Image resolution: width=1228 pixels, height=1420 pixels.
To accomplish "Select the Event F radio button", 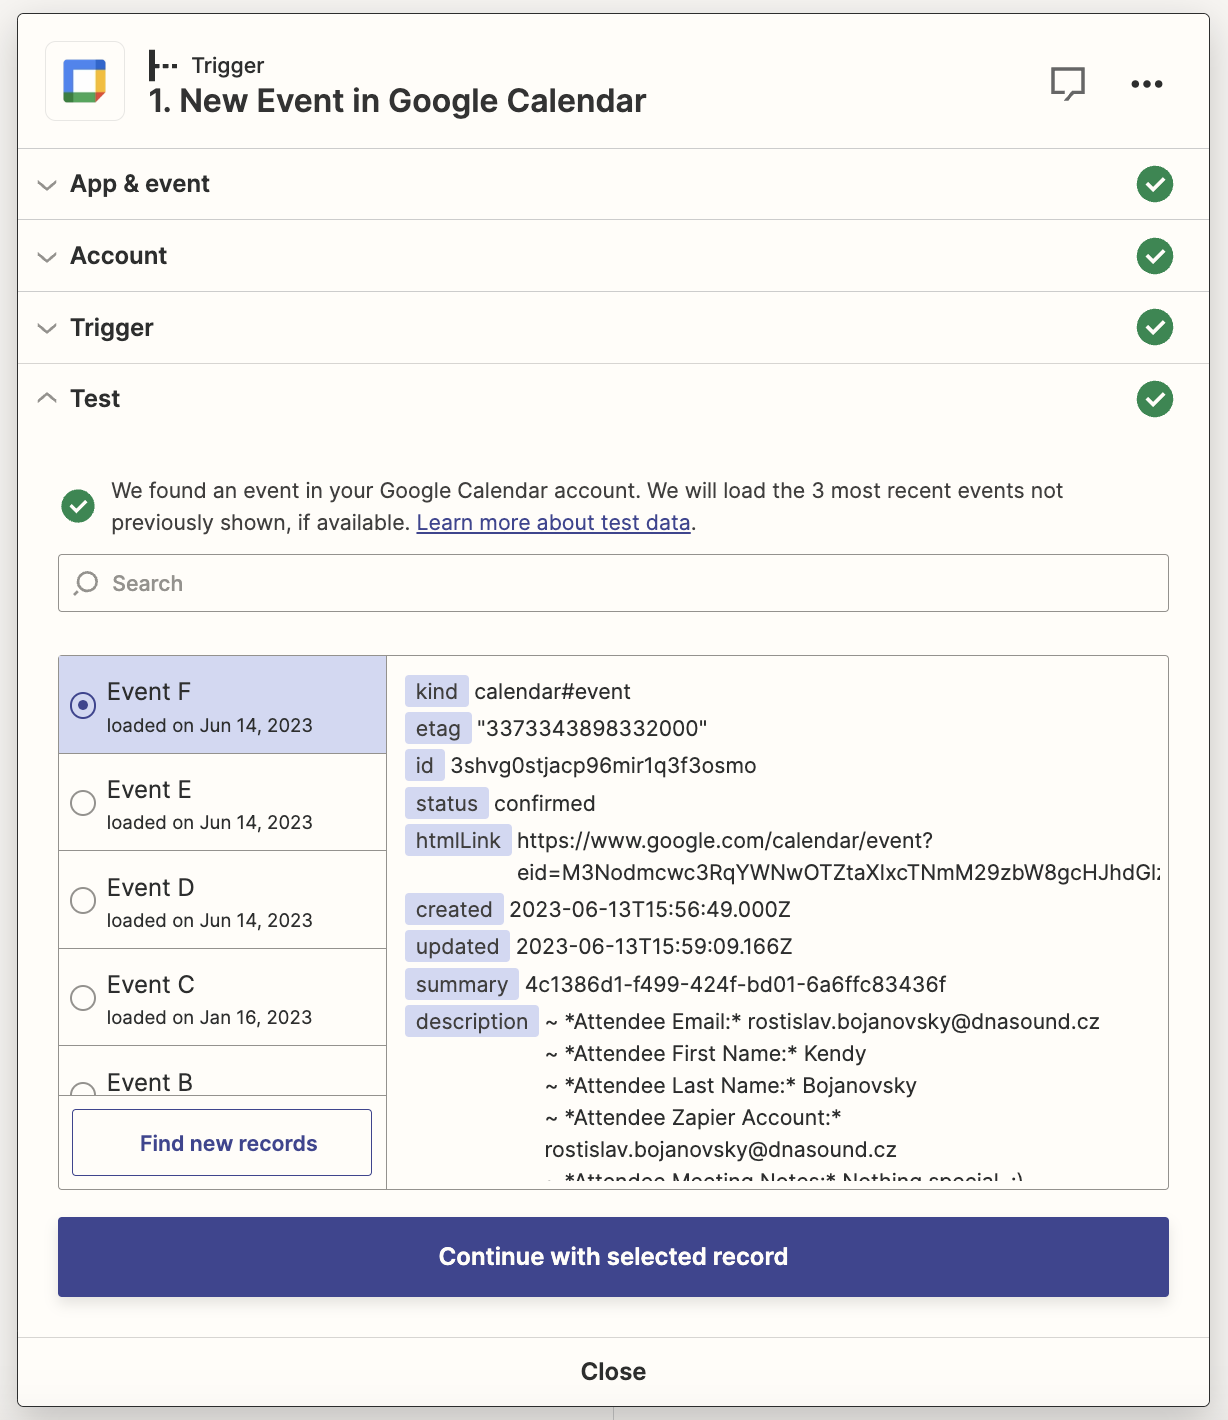I will (83, 705).
